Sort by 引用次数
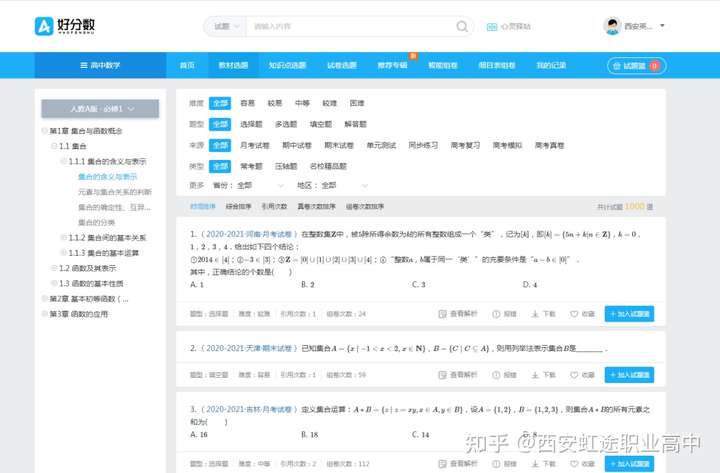Viewport: 720px width, 473px height. [x=274, y=207]
